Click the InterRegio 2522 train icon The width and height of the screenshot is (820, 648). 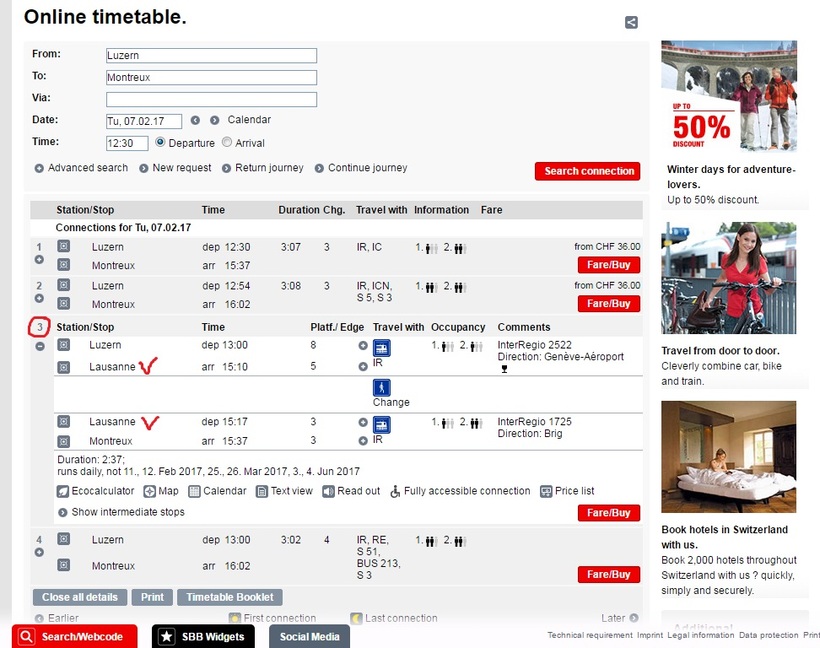pos(382,348)
